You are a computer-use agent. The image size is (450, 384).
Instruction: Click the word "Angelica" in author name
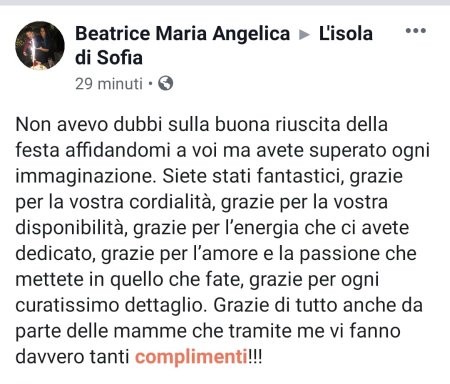[251, 34]
